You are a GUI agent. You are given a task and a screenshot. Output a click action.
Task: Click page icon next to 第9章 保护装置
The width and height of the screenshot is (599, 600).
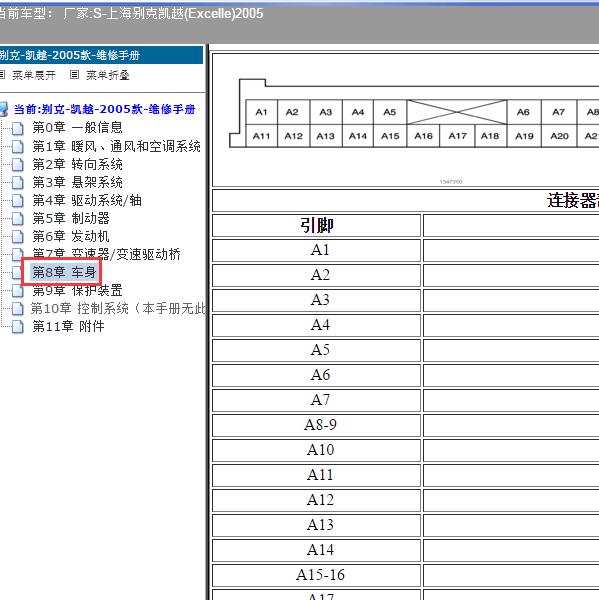18,291
